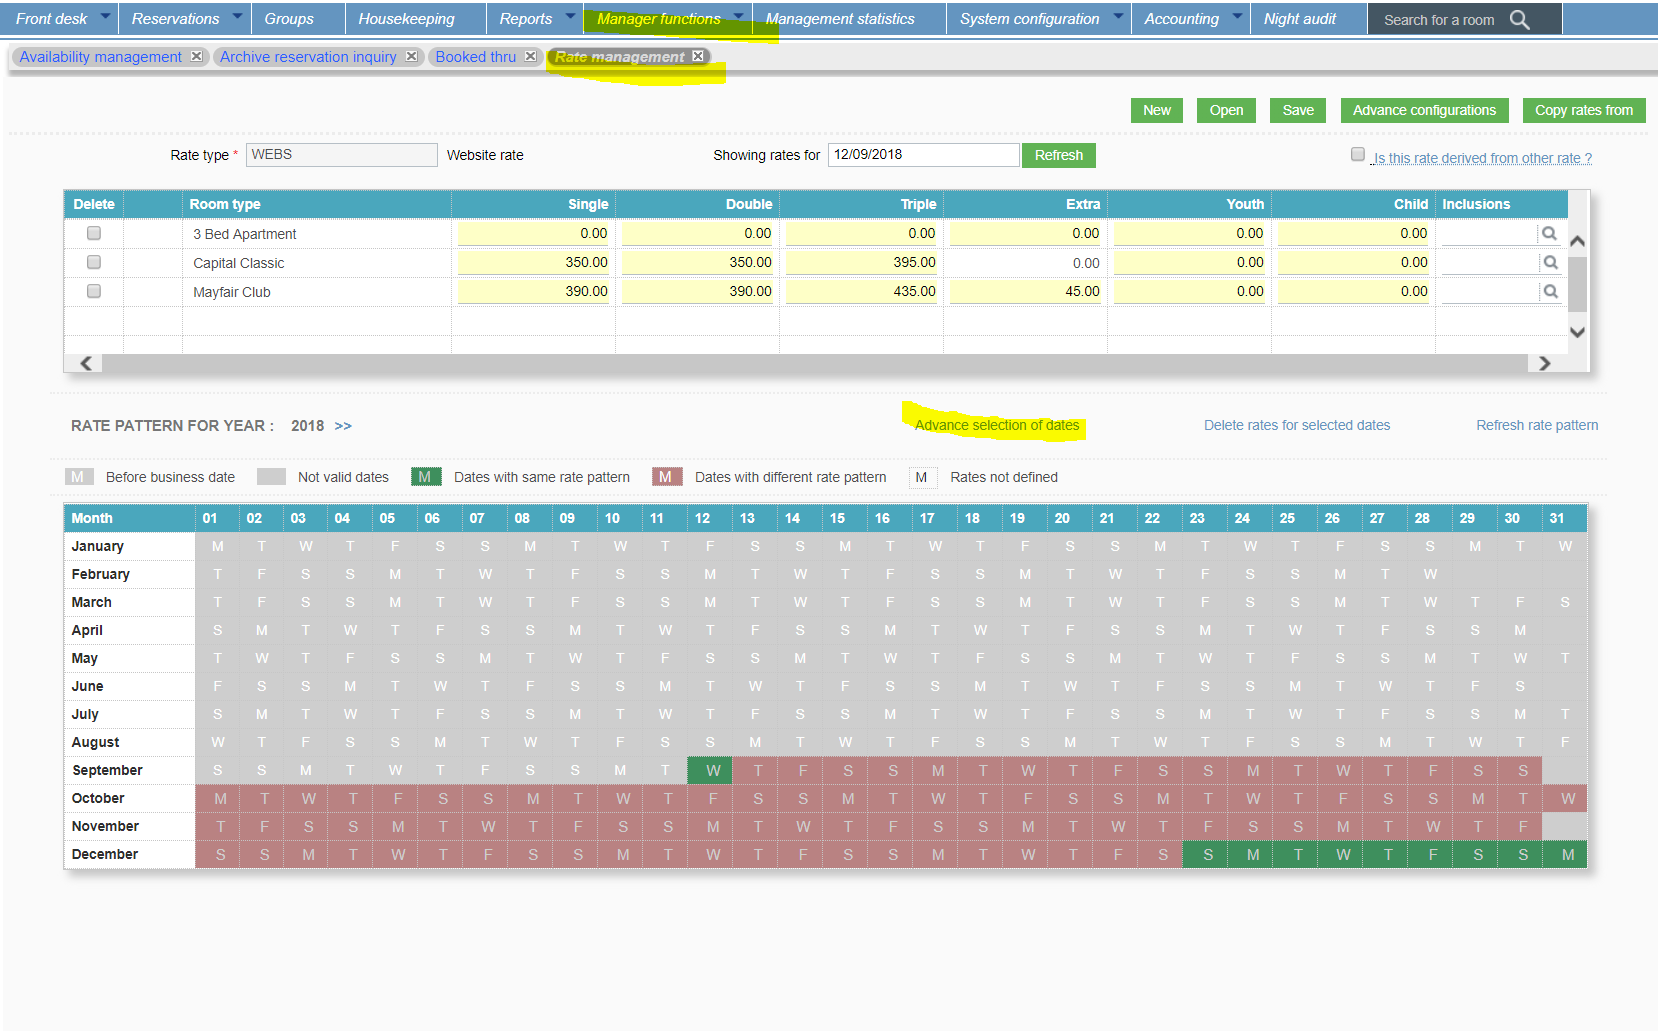Click the Showing rates for date field
Viewport: 1658px width, 1031px height.
[x=923, y=155]
